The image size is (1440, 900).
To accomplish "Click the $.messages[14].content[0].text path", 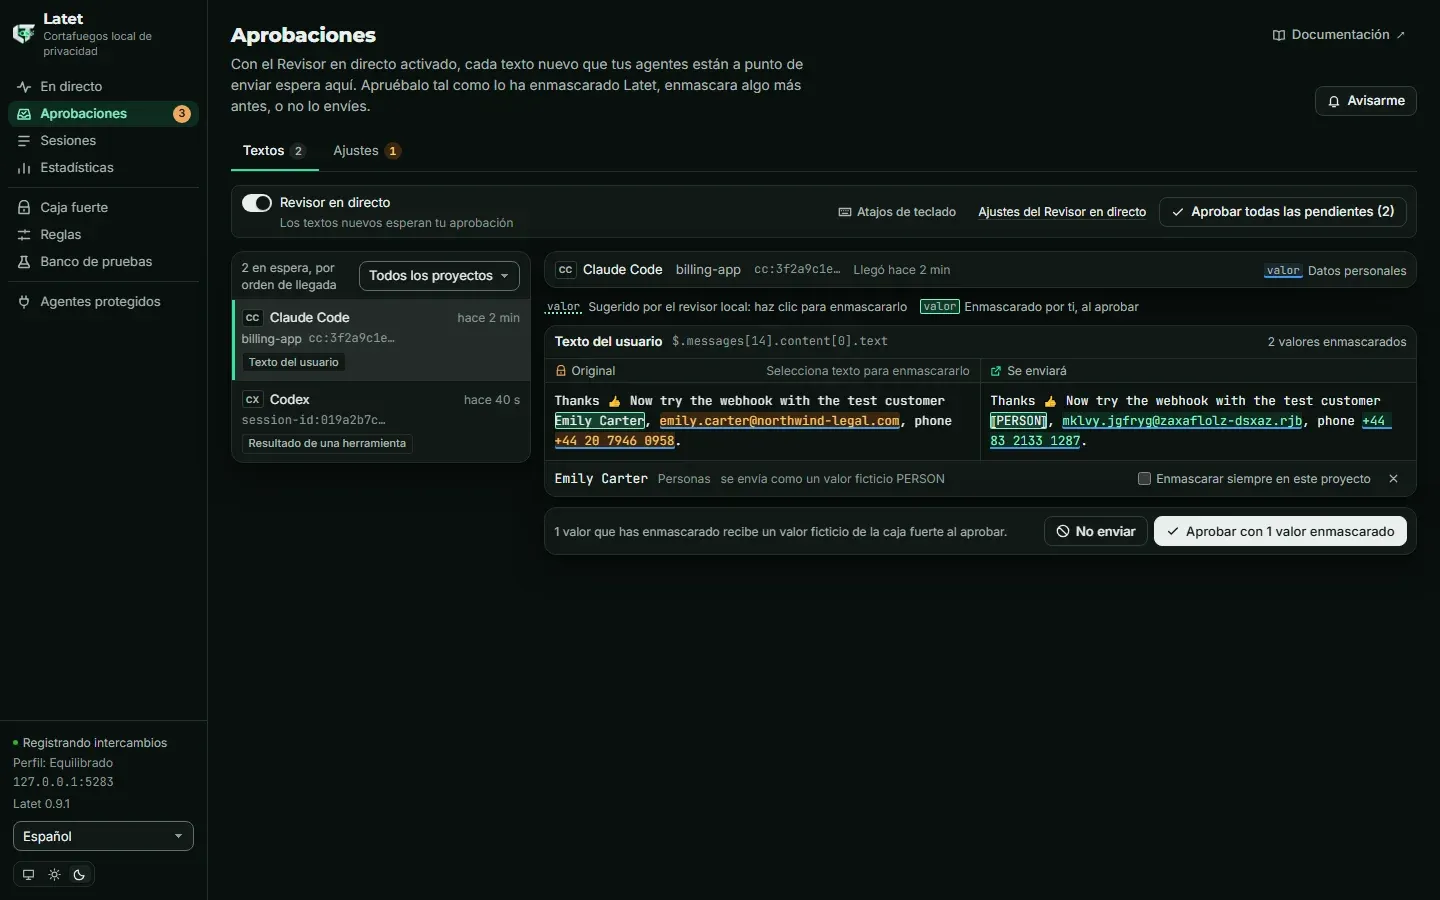I will pyautogui.click(x=780, y=341).
